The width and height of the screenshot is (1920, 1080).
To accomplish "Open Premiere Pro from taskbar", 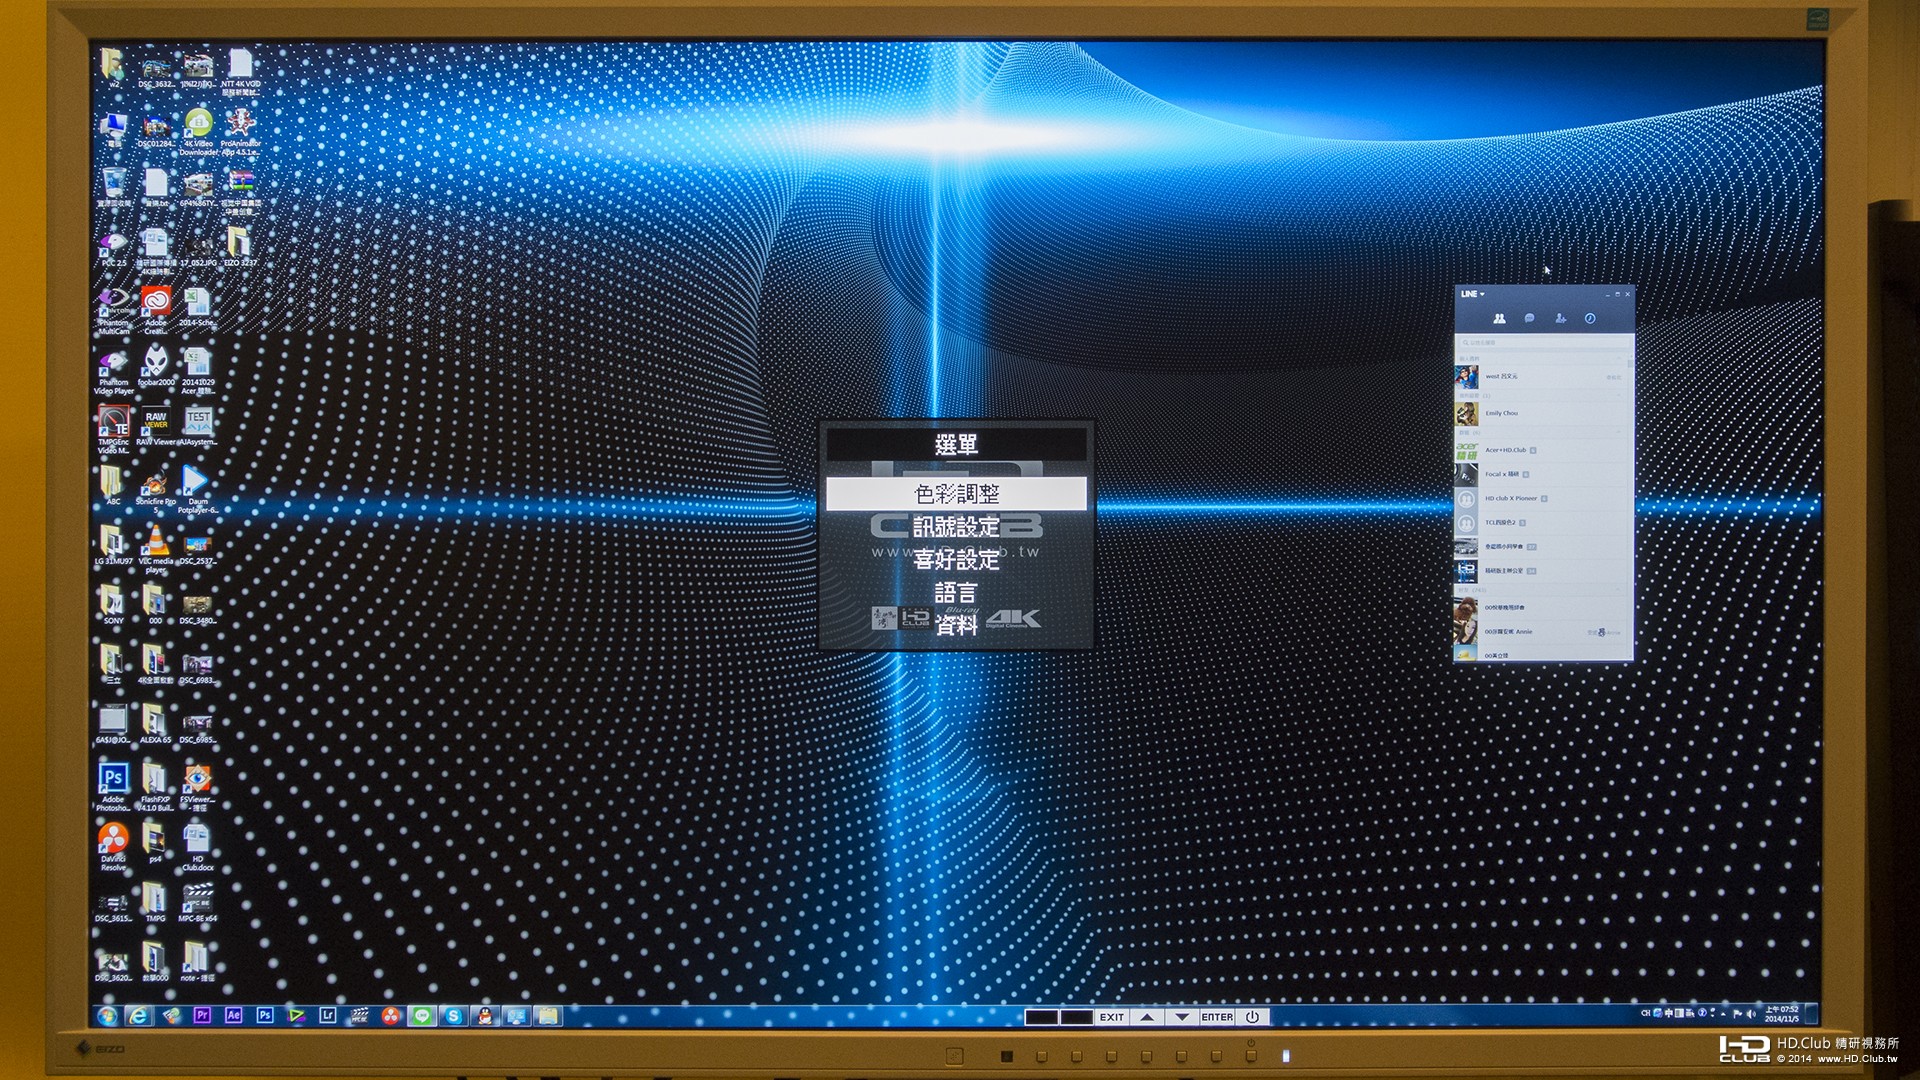I will (x=202, y=1015).
